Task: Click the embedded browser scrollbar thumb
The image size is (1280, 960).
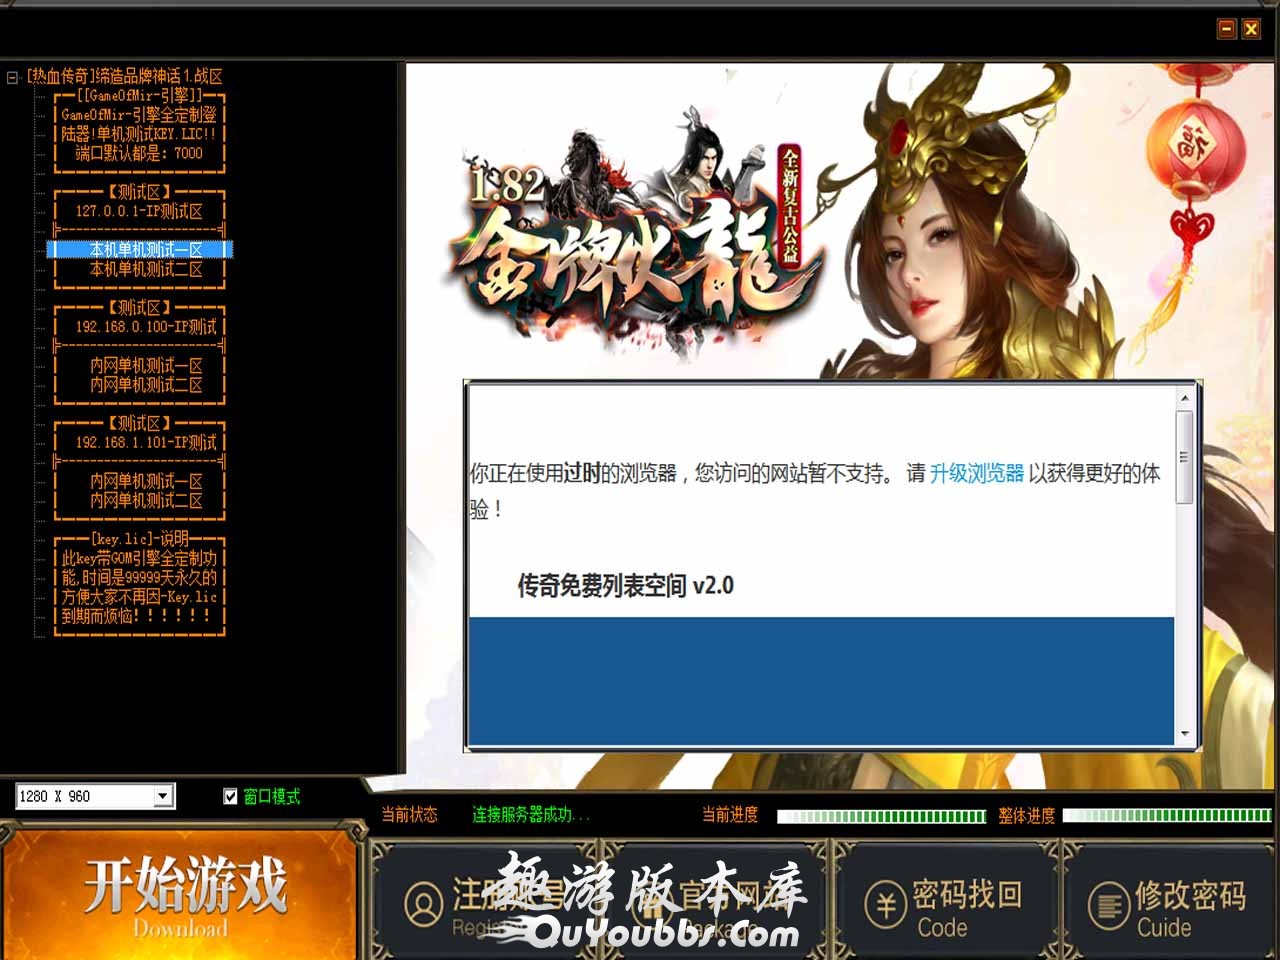Action: click(x=1185, y=457)
